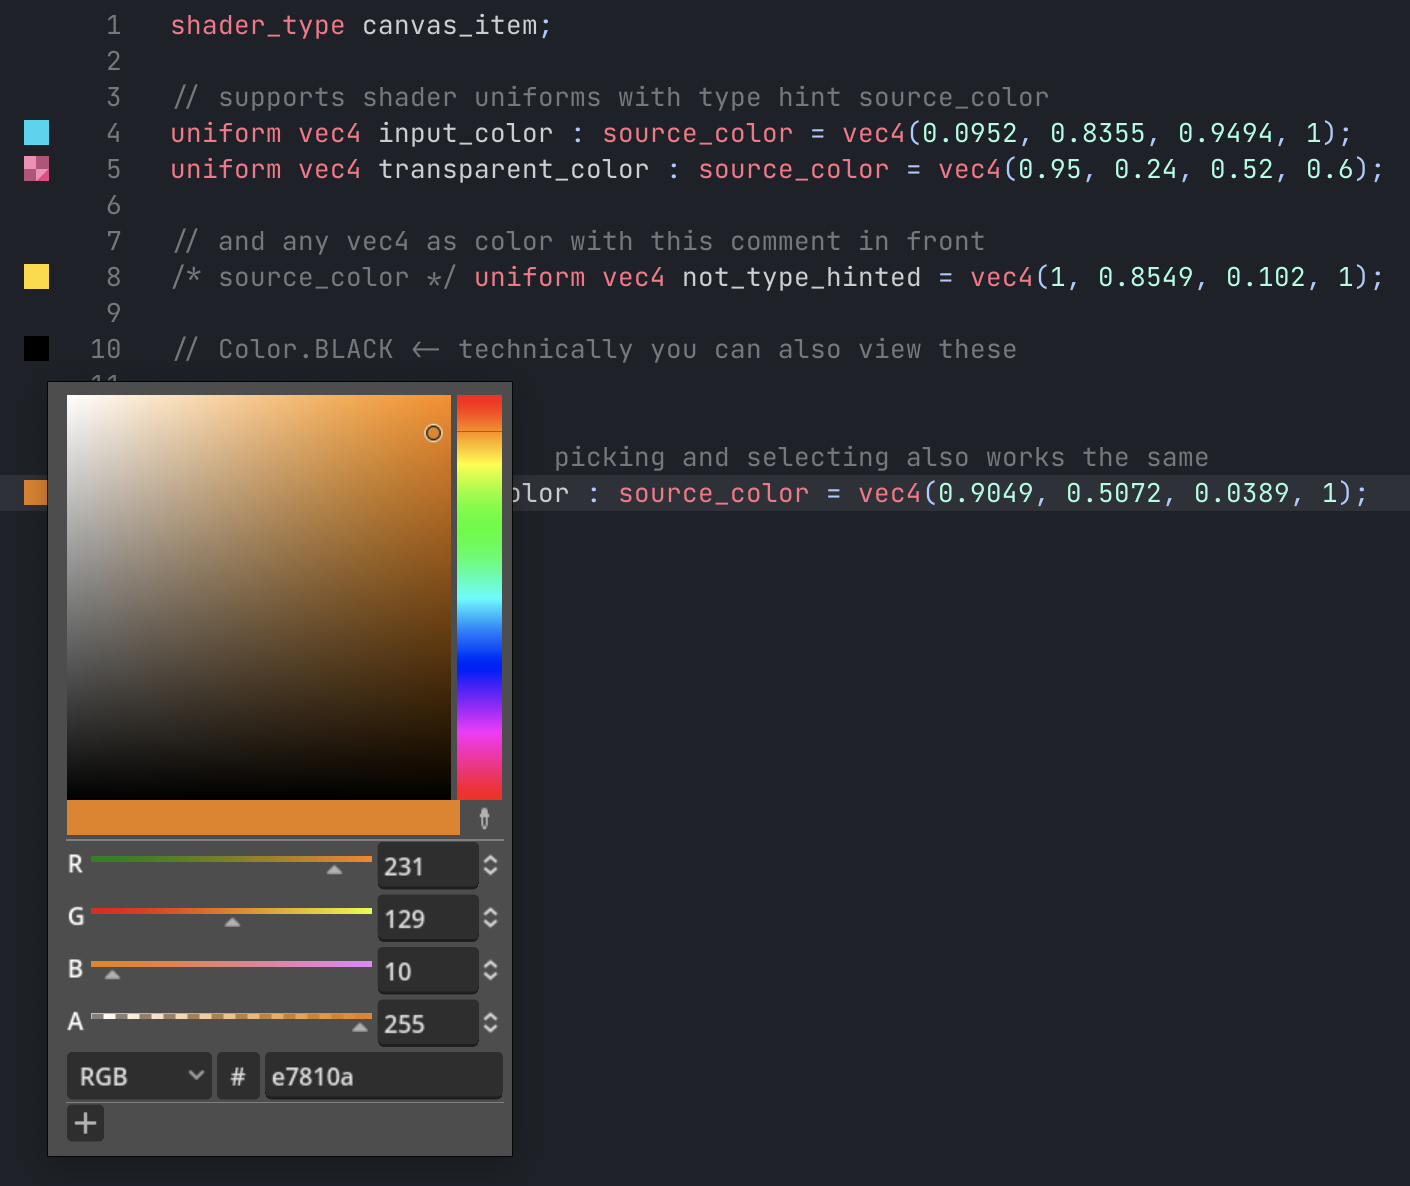This screenshot has height=1186, width=1410.
Task: Click the value 0.5072 on the highlighted line
Action: tap(1113, 493)
